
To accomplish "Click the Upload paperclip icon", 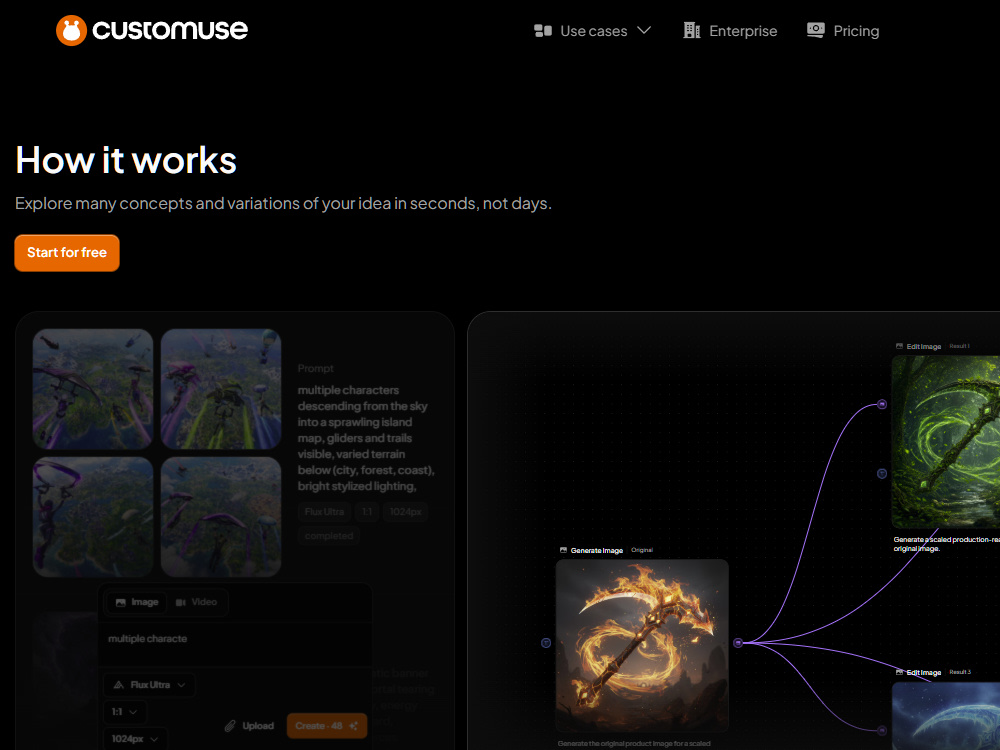I will 230,726.
